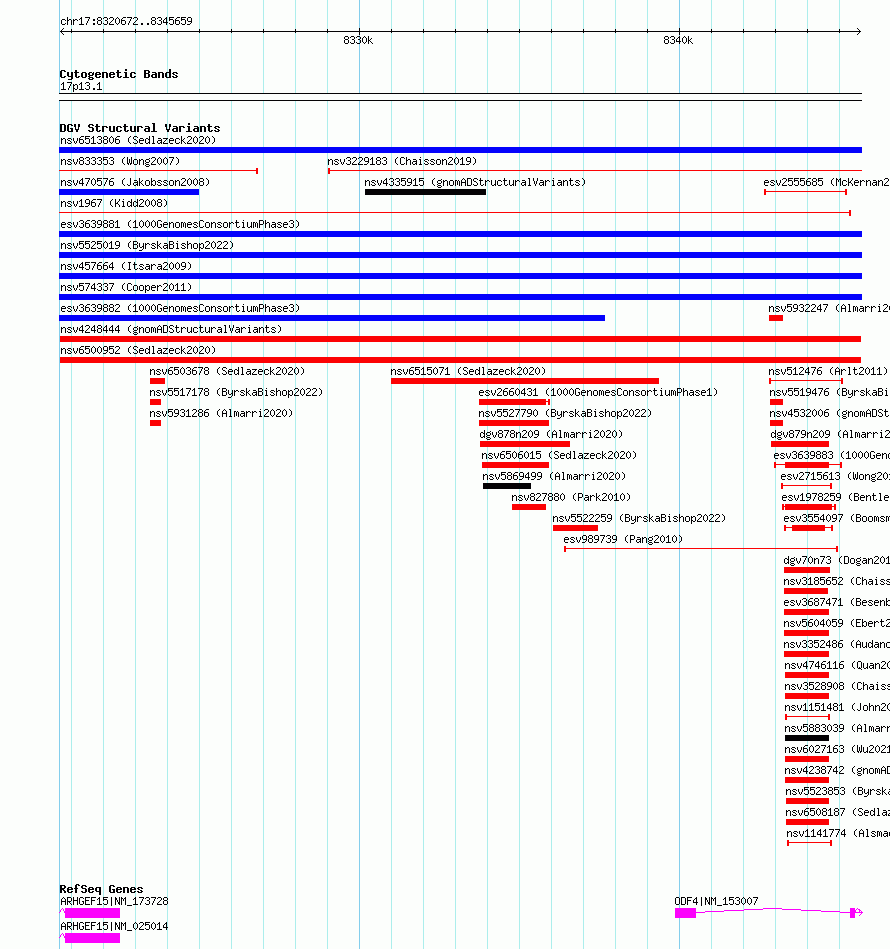Open esv2660431 1000GenomesConsortiumPhase1 variant
Screen dimensions: 890x949
pyautogui.click(x=598, y=392)
